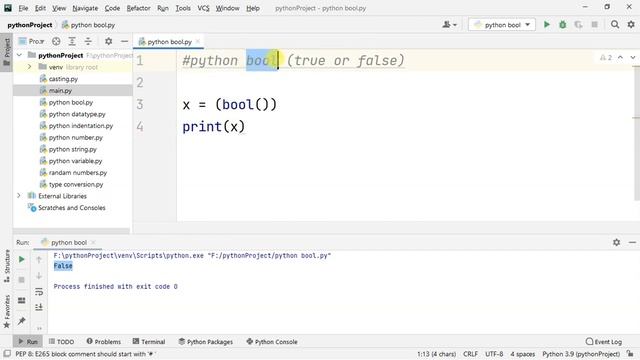Hide the Project tool window
Image resolution: width=640 pixels, height=360 pixels.
click(x=124, y=41)
